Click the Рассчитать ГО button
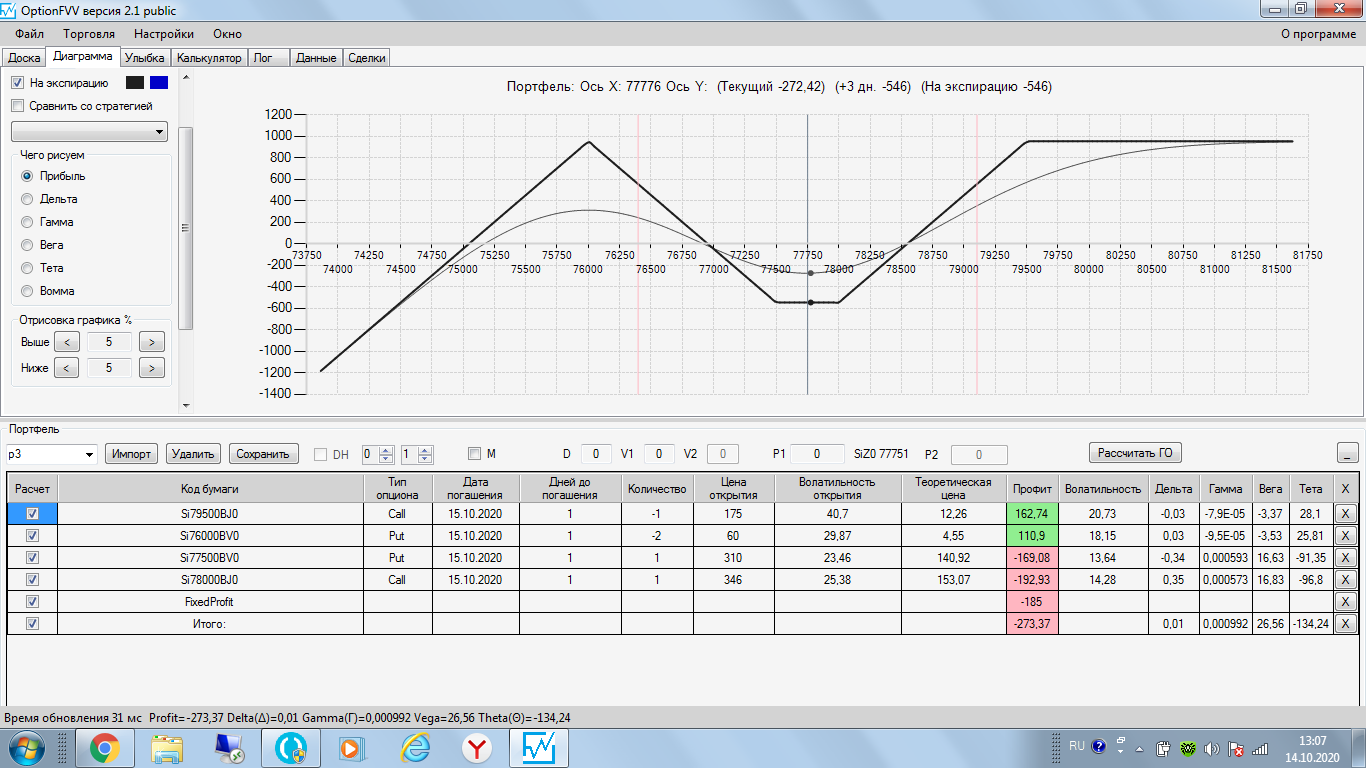Viewport: 1366px width, 768px height. click(x=1135, y=453)
